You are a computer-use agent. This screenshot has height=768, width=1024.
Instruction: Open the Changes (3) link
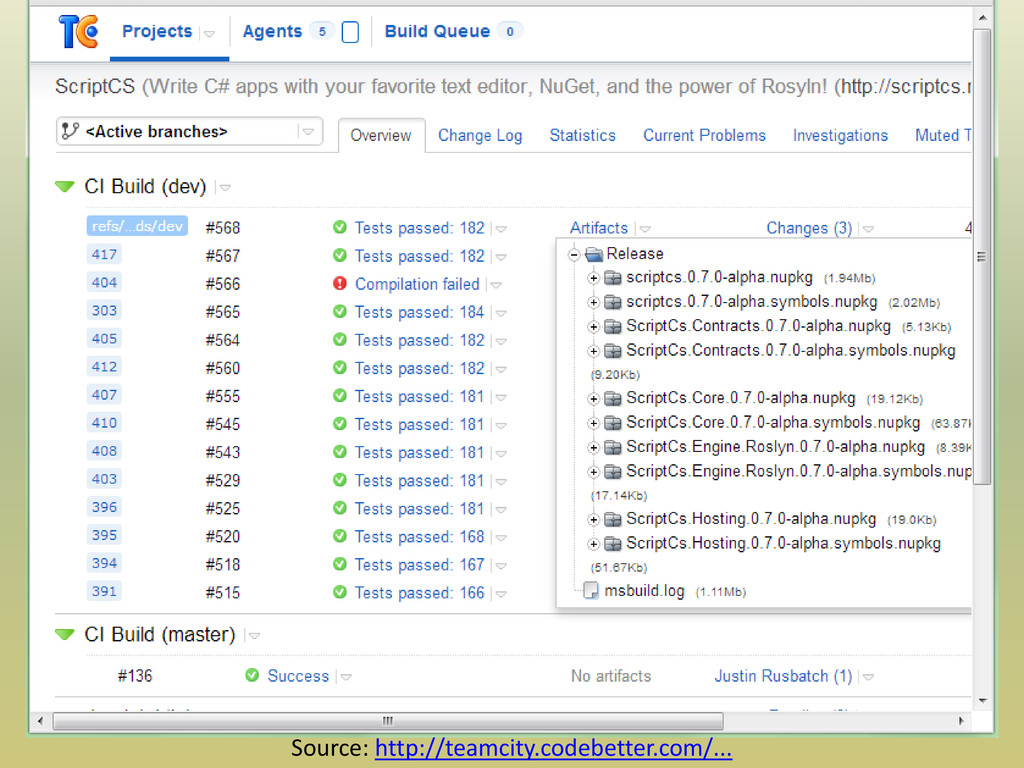pyautogui.click(x=809, y=228)
